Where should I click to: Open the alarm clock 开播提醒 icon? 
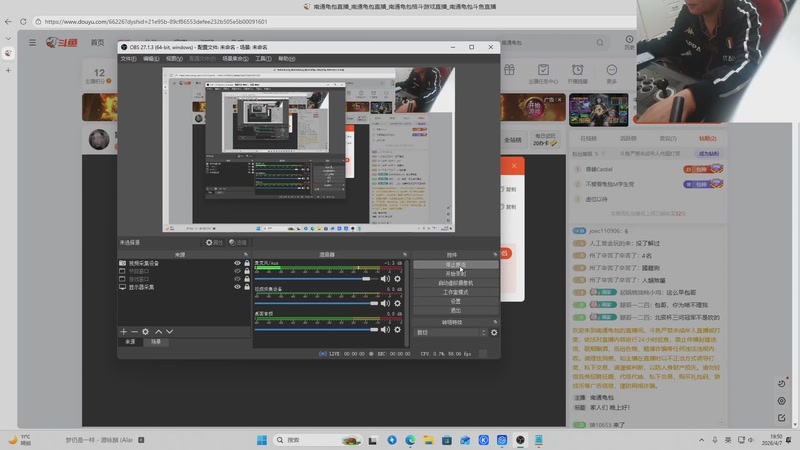tap(578, 73)
